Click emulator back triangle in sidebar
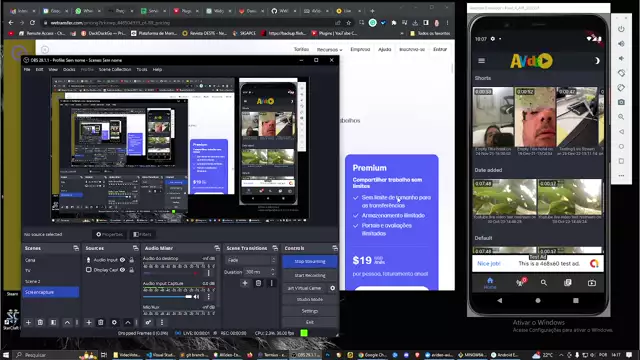640x360 pixels. (x=621, y=131)
